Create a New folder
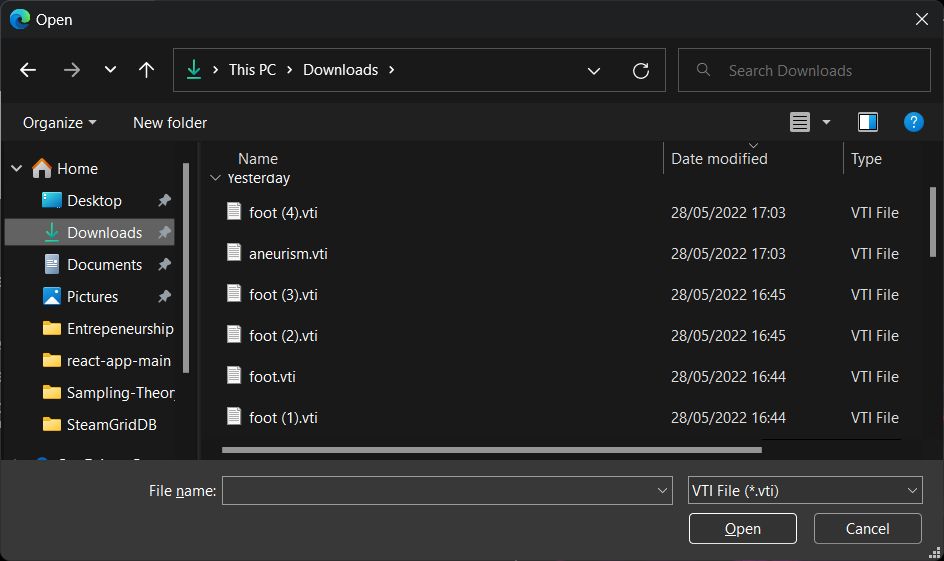 point(170,123)
